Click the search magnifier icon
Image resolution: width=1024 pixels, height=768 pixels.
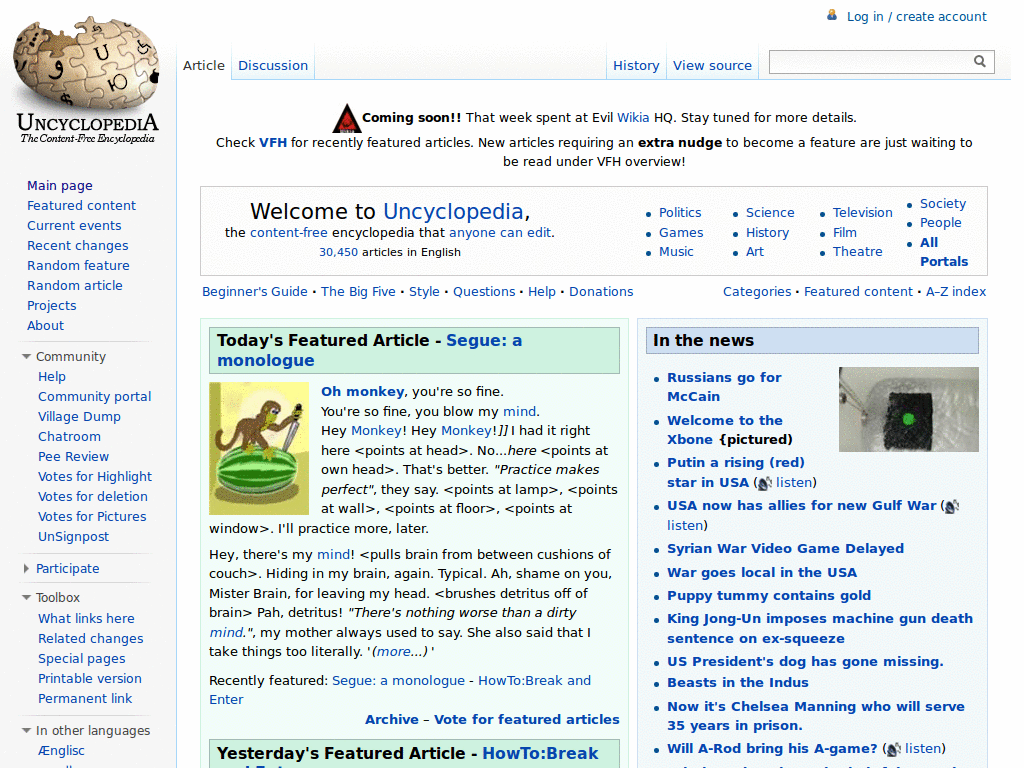980,61
